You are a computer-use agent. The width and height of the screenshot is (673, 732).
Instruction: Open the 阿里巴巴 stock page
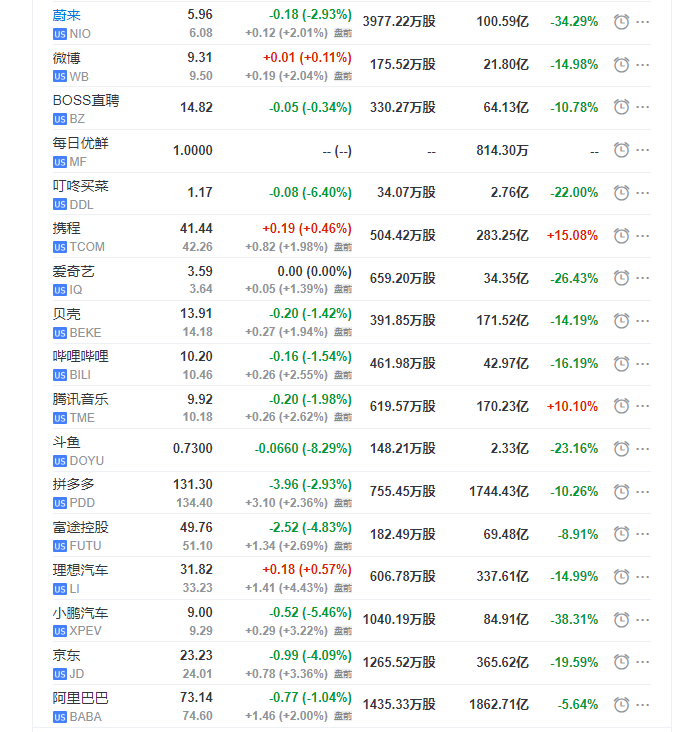pyautogui.click(x=80, y=698)
